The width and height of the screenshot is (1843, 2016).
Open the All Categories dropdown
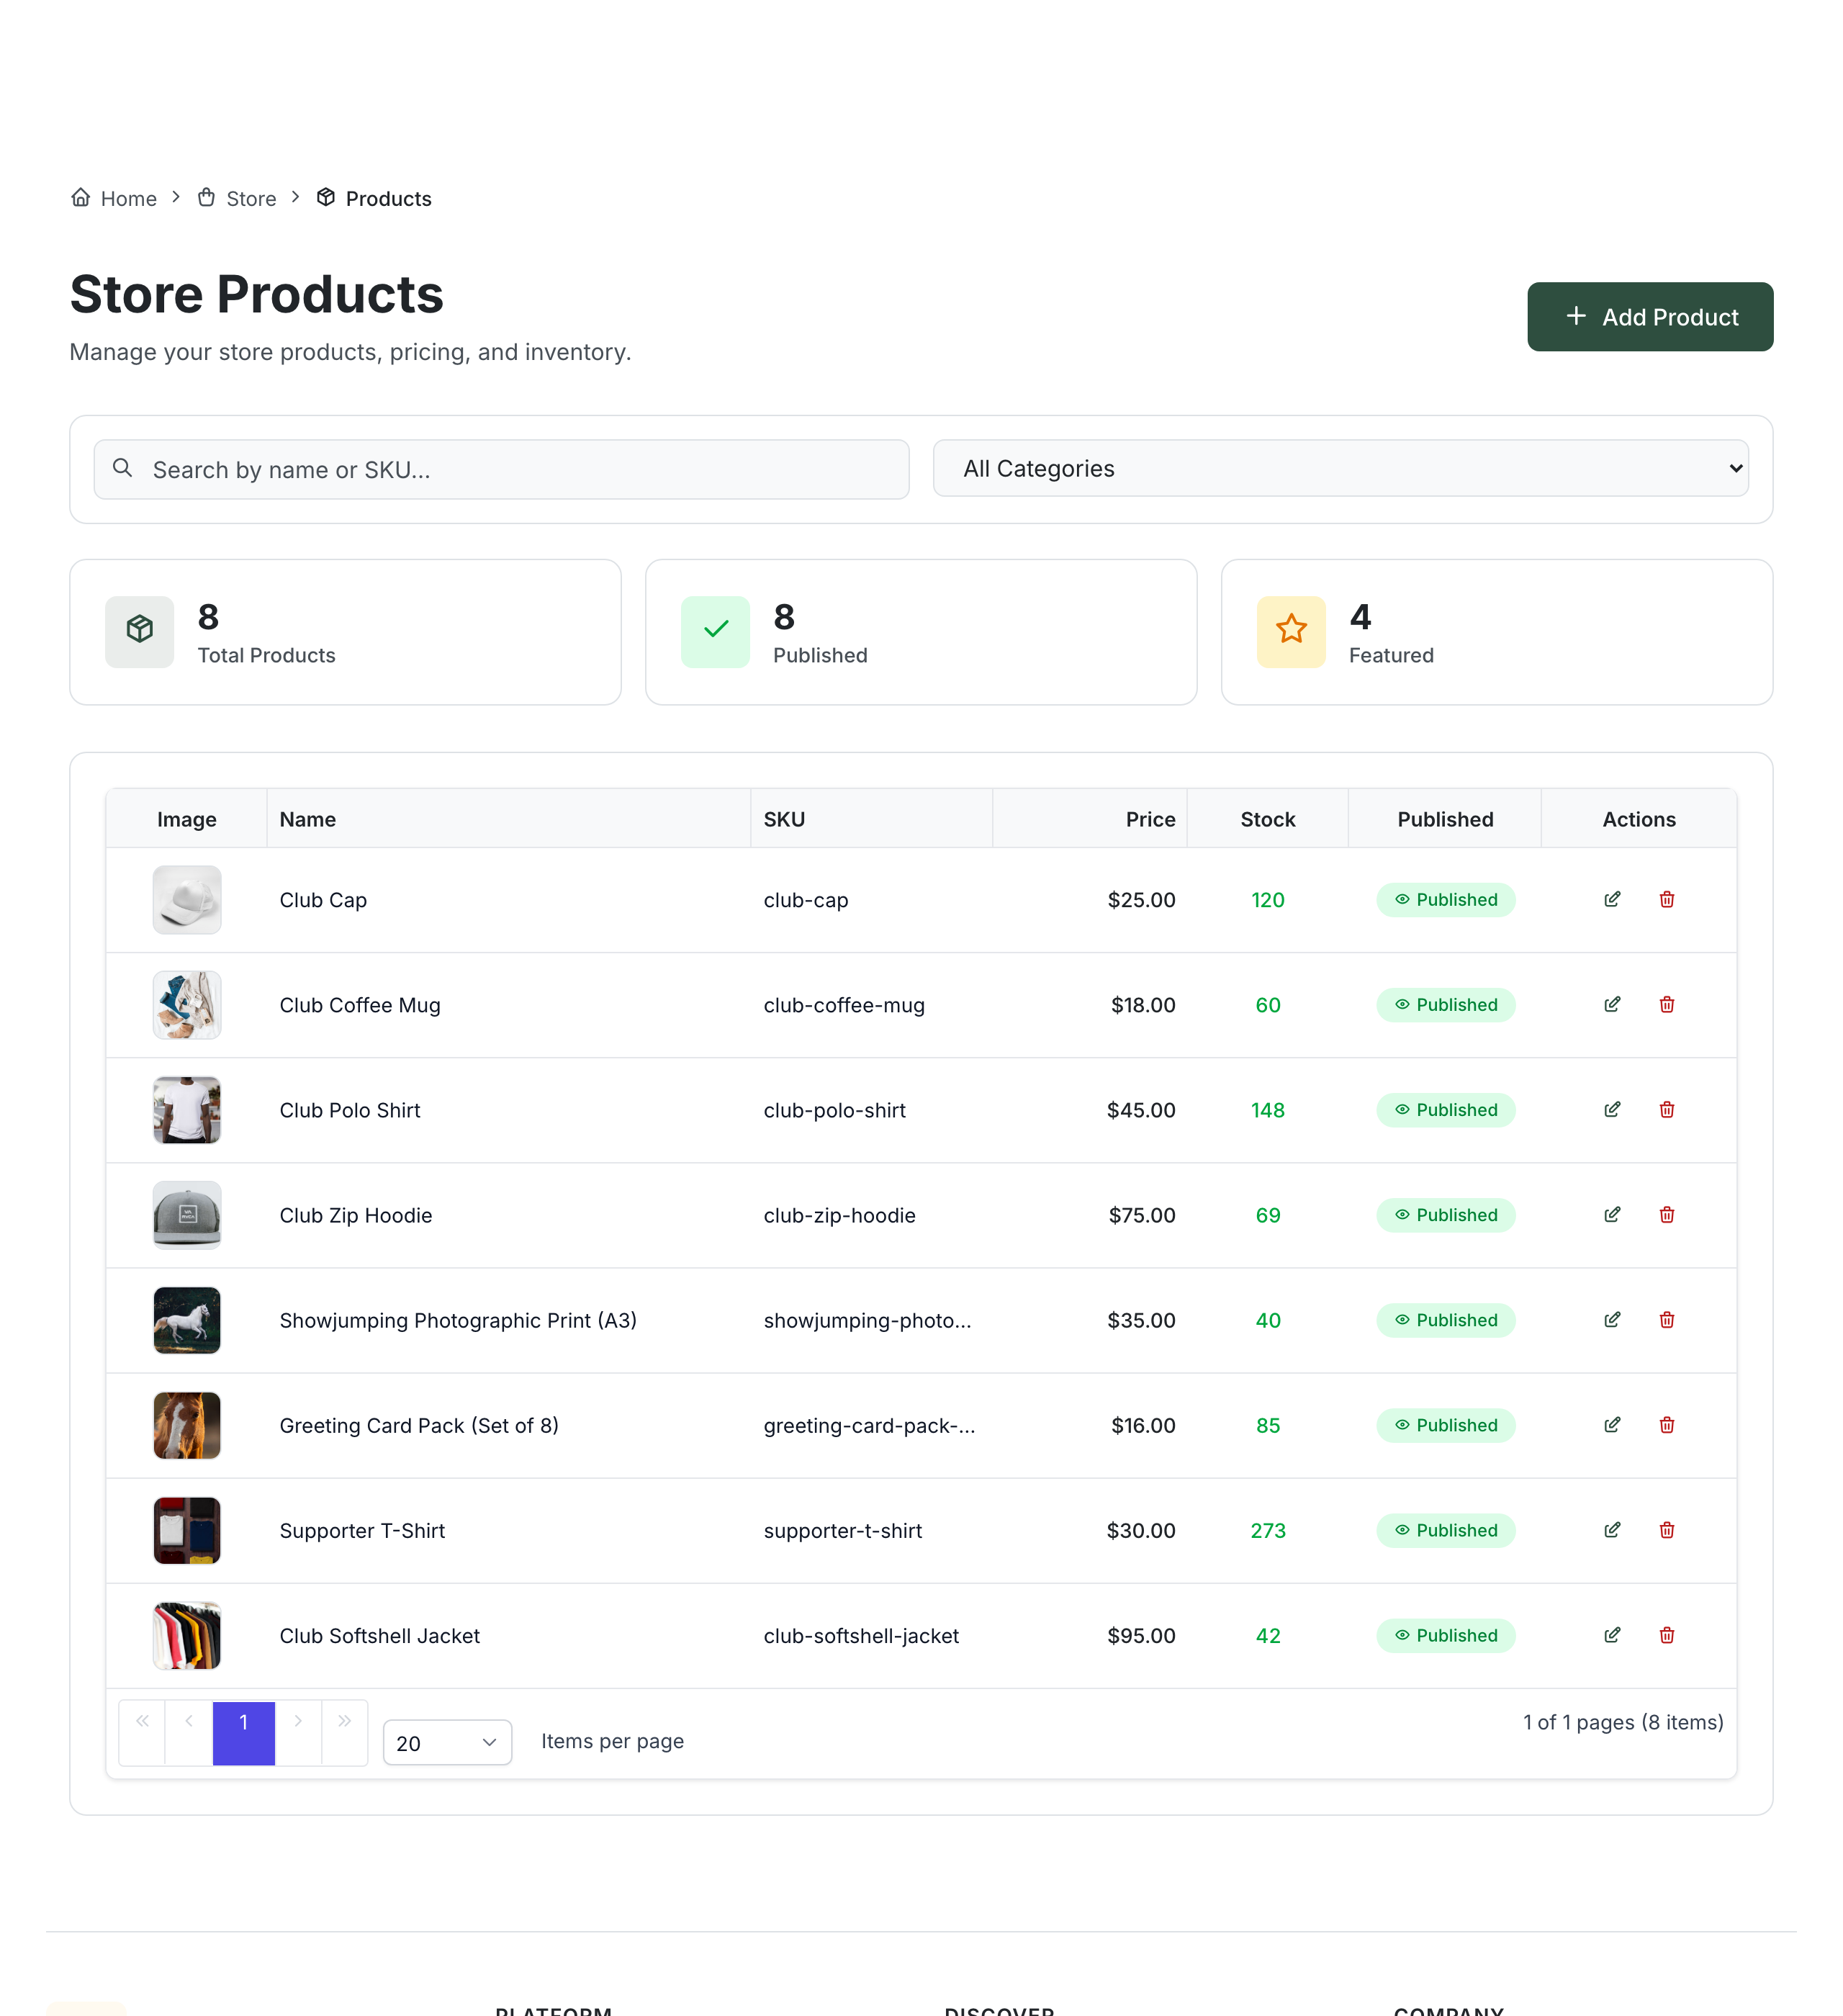click(x=1340, y=468)
